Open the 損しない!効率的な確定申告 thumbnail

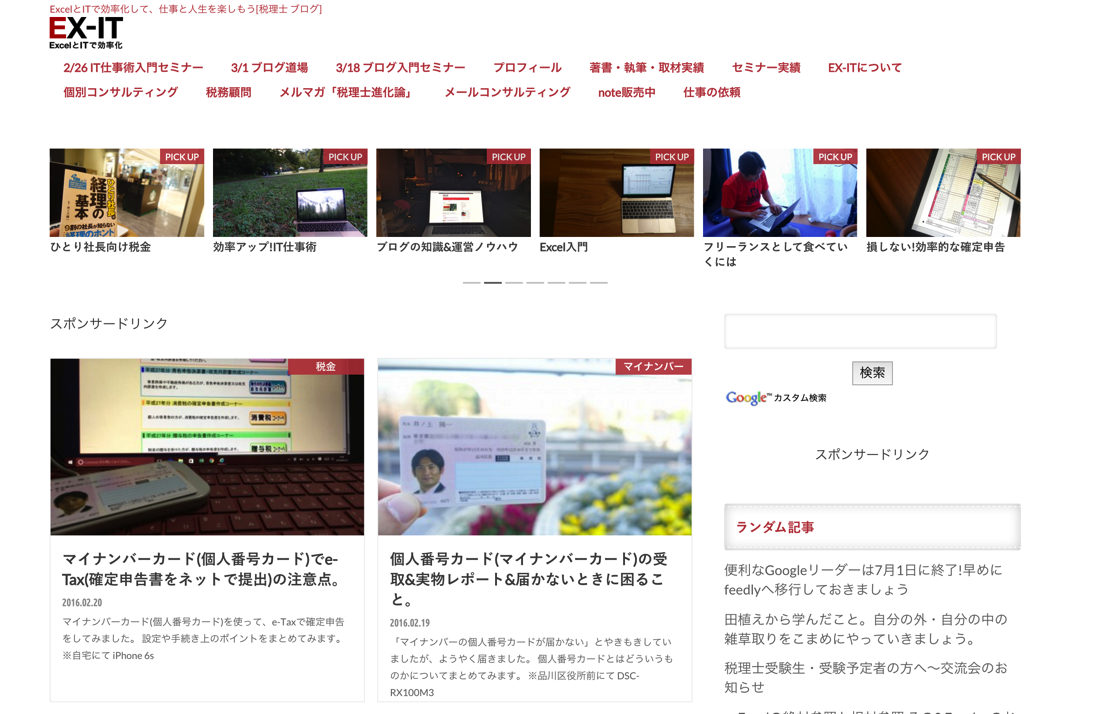(943, 192)
